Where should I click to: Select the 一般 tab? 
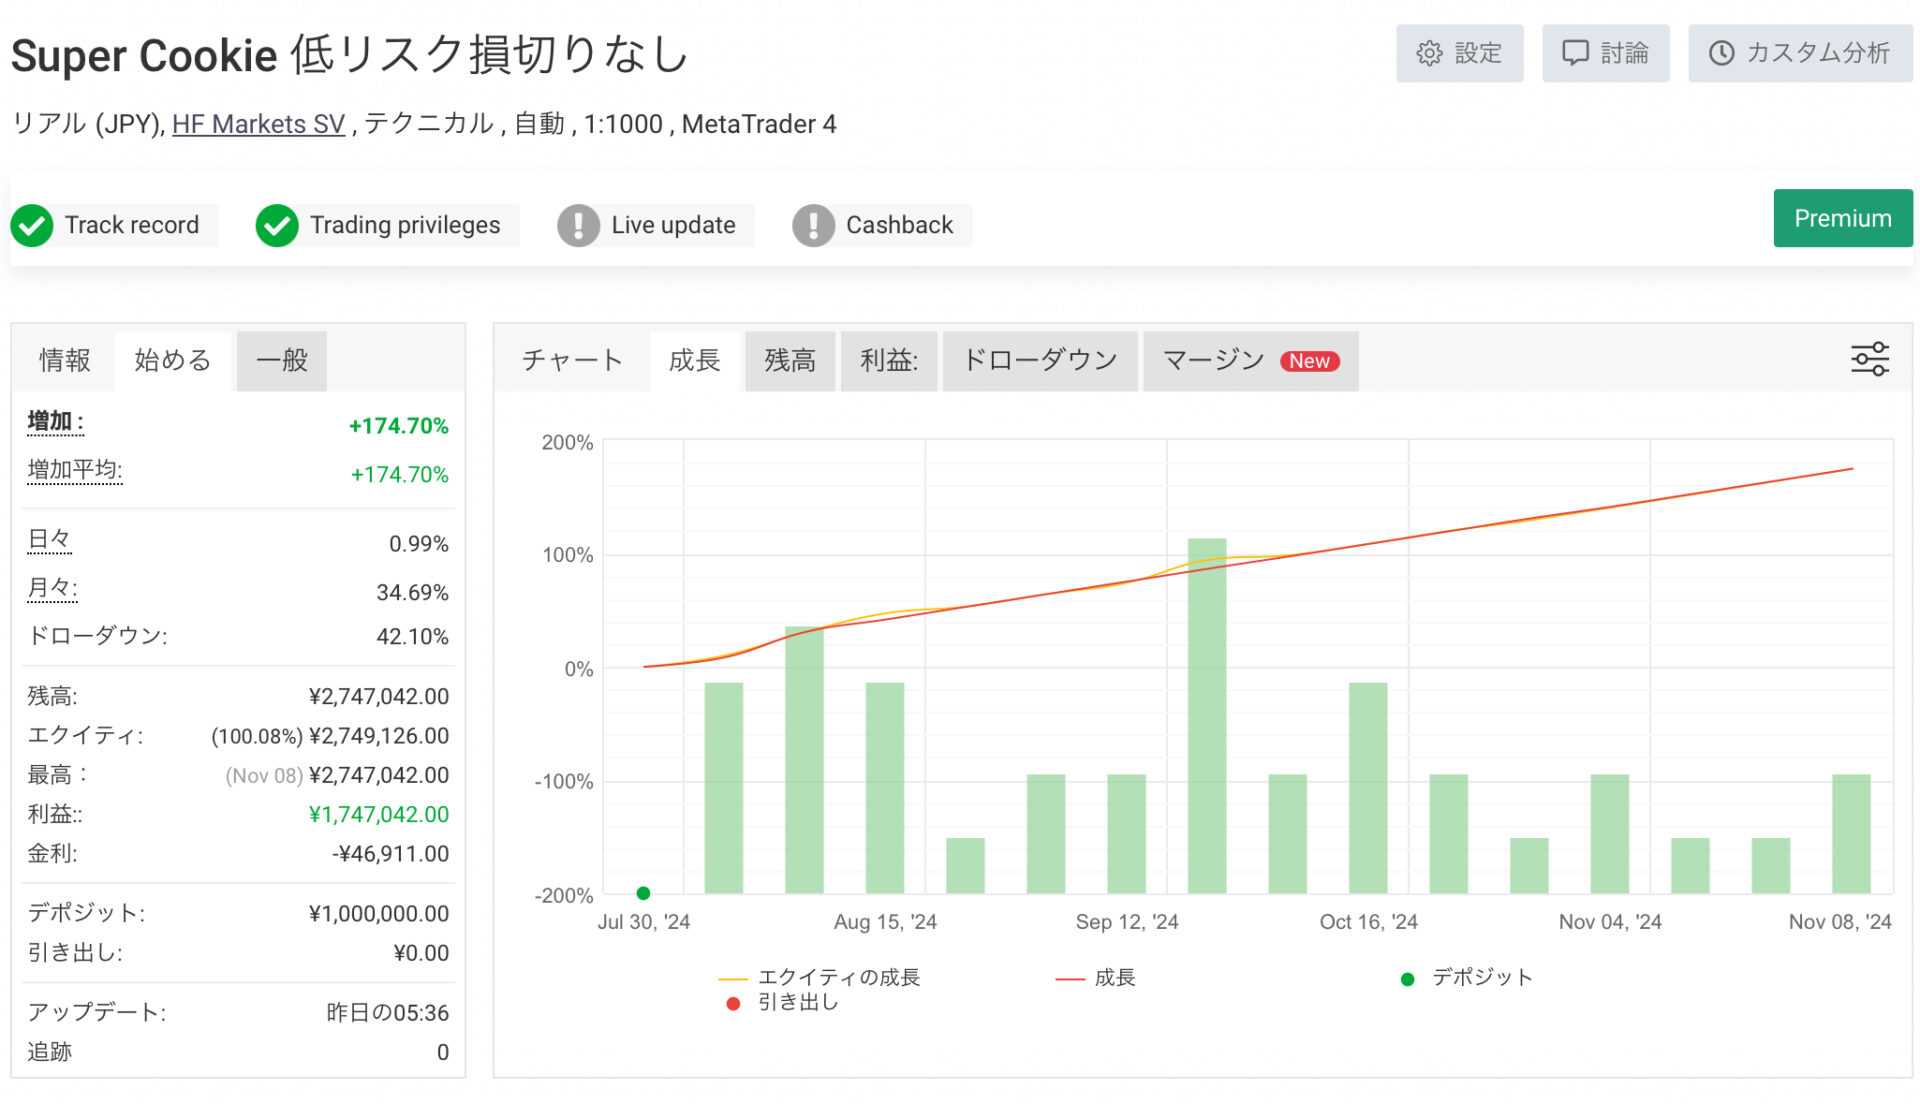(282, 360)
